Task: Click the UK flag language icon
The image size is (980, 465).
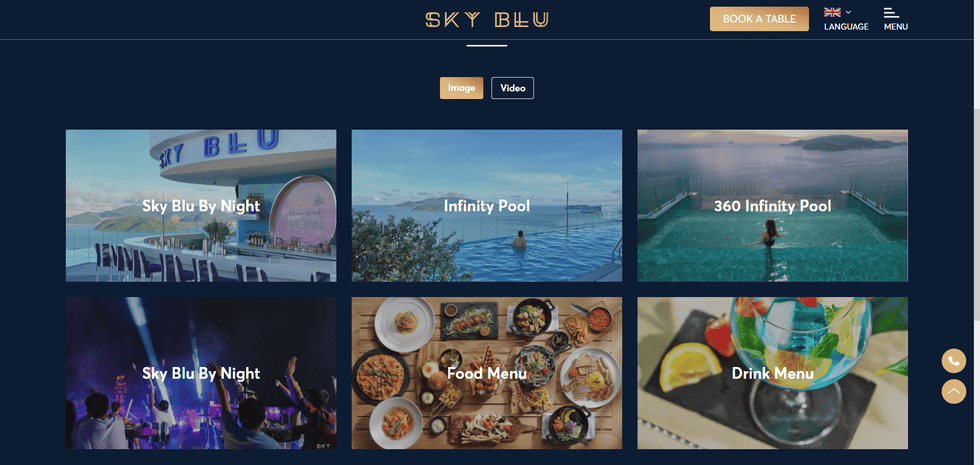Action: tap(832, 12)
